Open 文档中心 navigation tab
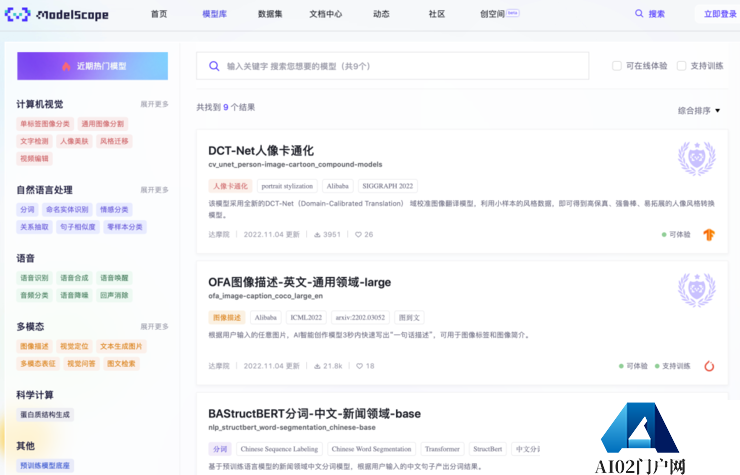 tap(326, 14)
